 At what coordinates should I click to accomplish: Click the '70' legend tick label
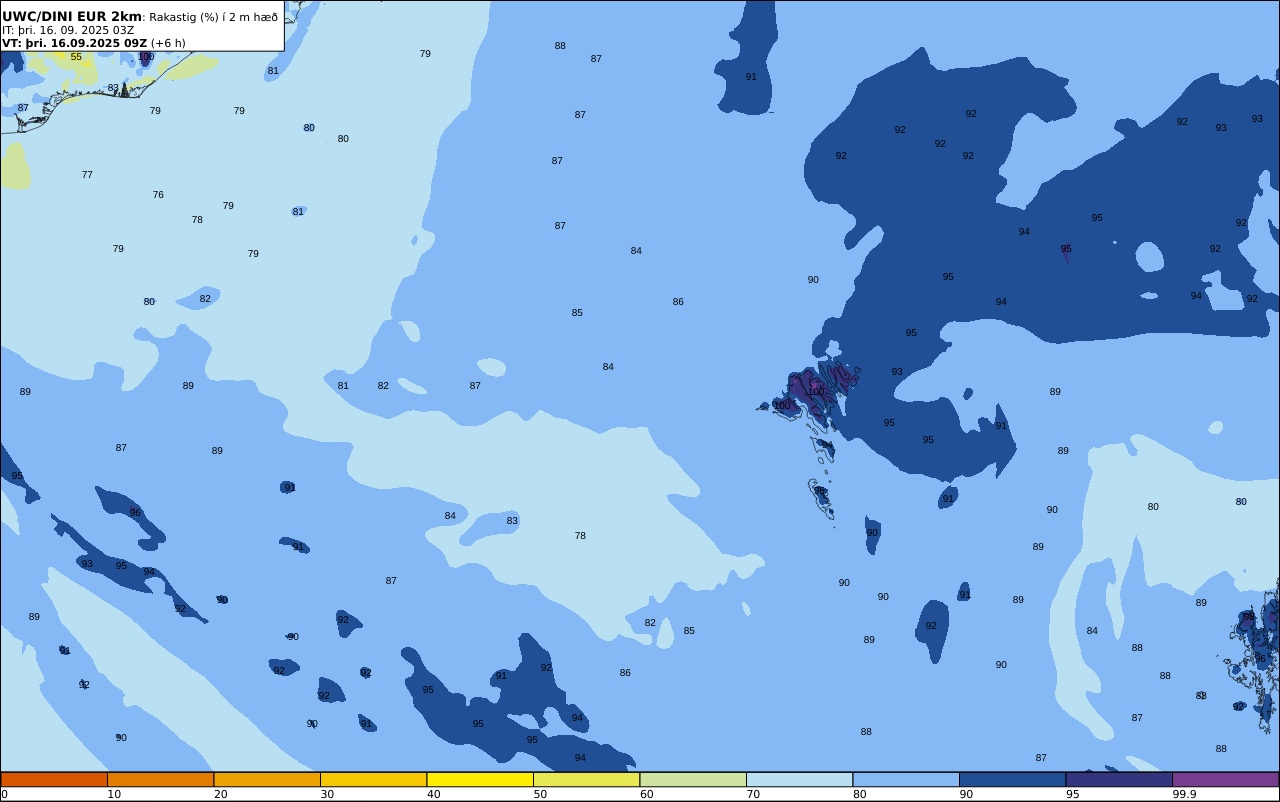[753, 794]
